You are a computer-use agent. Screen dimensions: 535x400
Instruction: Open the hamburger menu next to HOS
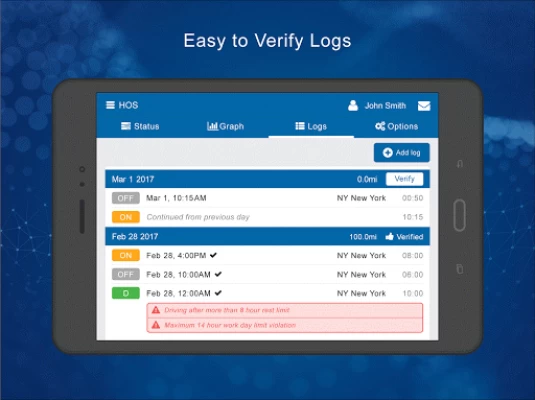pyautogui.click(x=110, y=105)
